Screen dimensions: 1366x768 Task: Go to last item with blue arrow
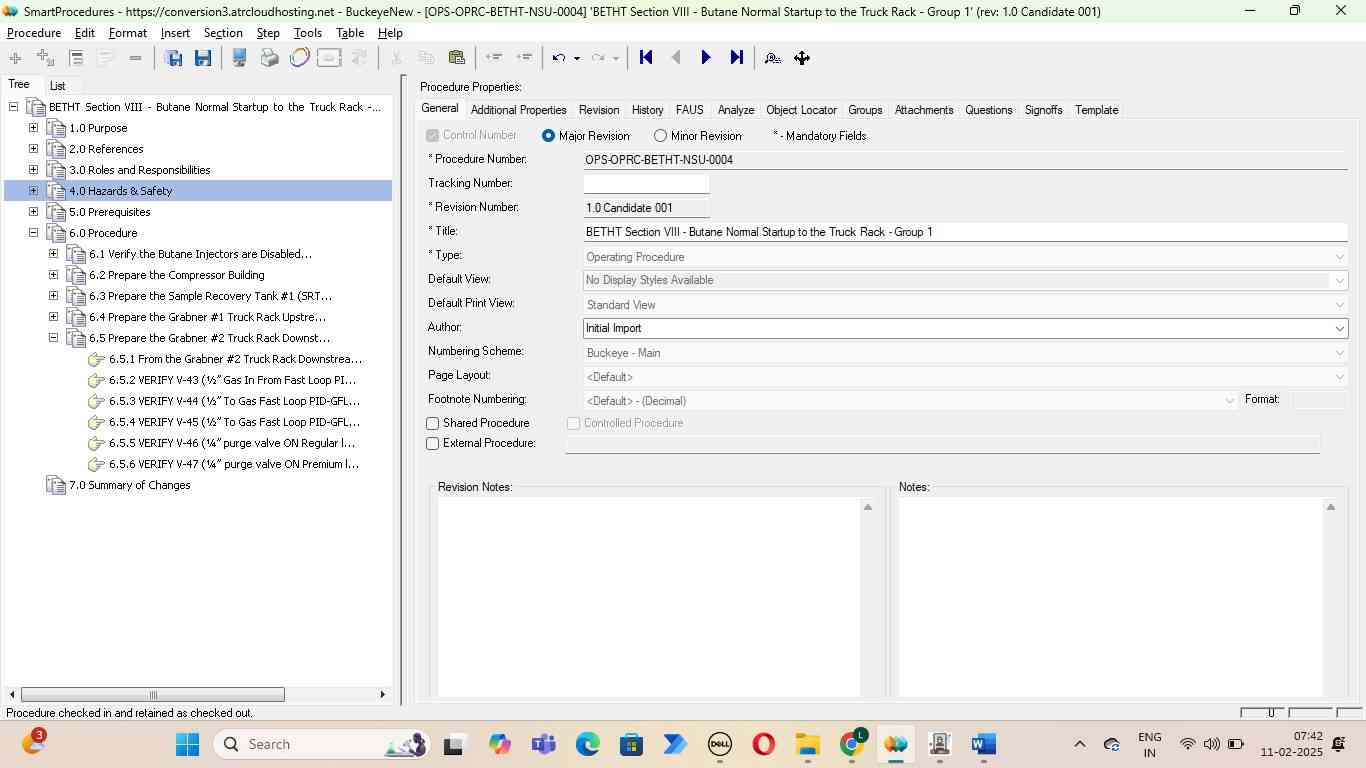737,58
